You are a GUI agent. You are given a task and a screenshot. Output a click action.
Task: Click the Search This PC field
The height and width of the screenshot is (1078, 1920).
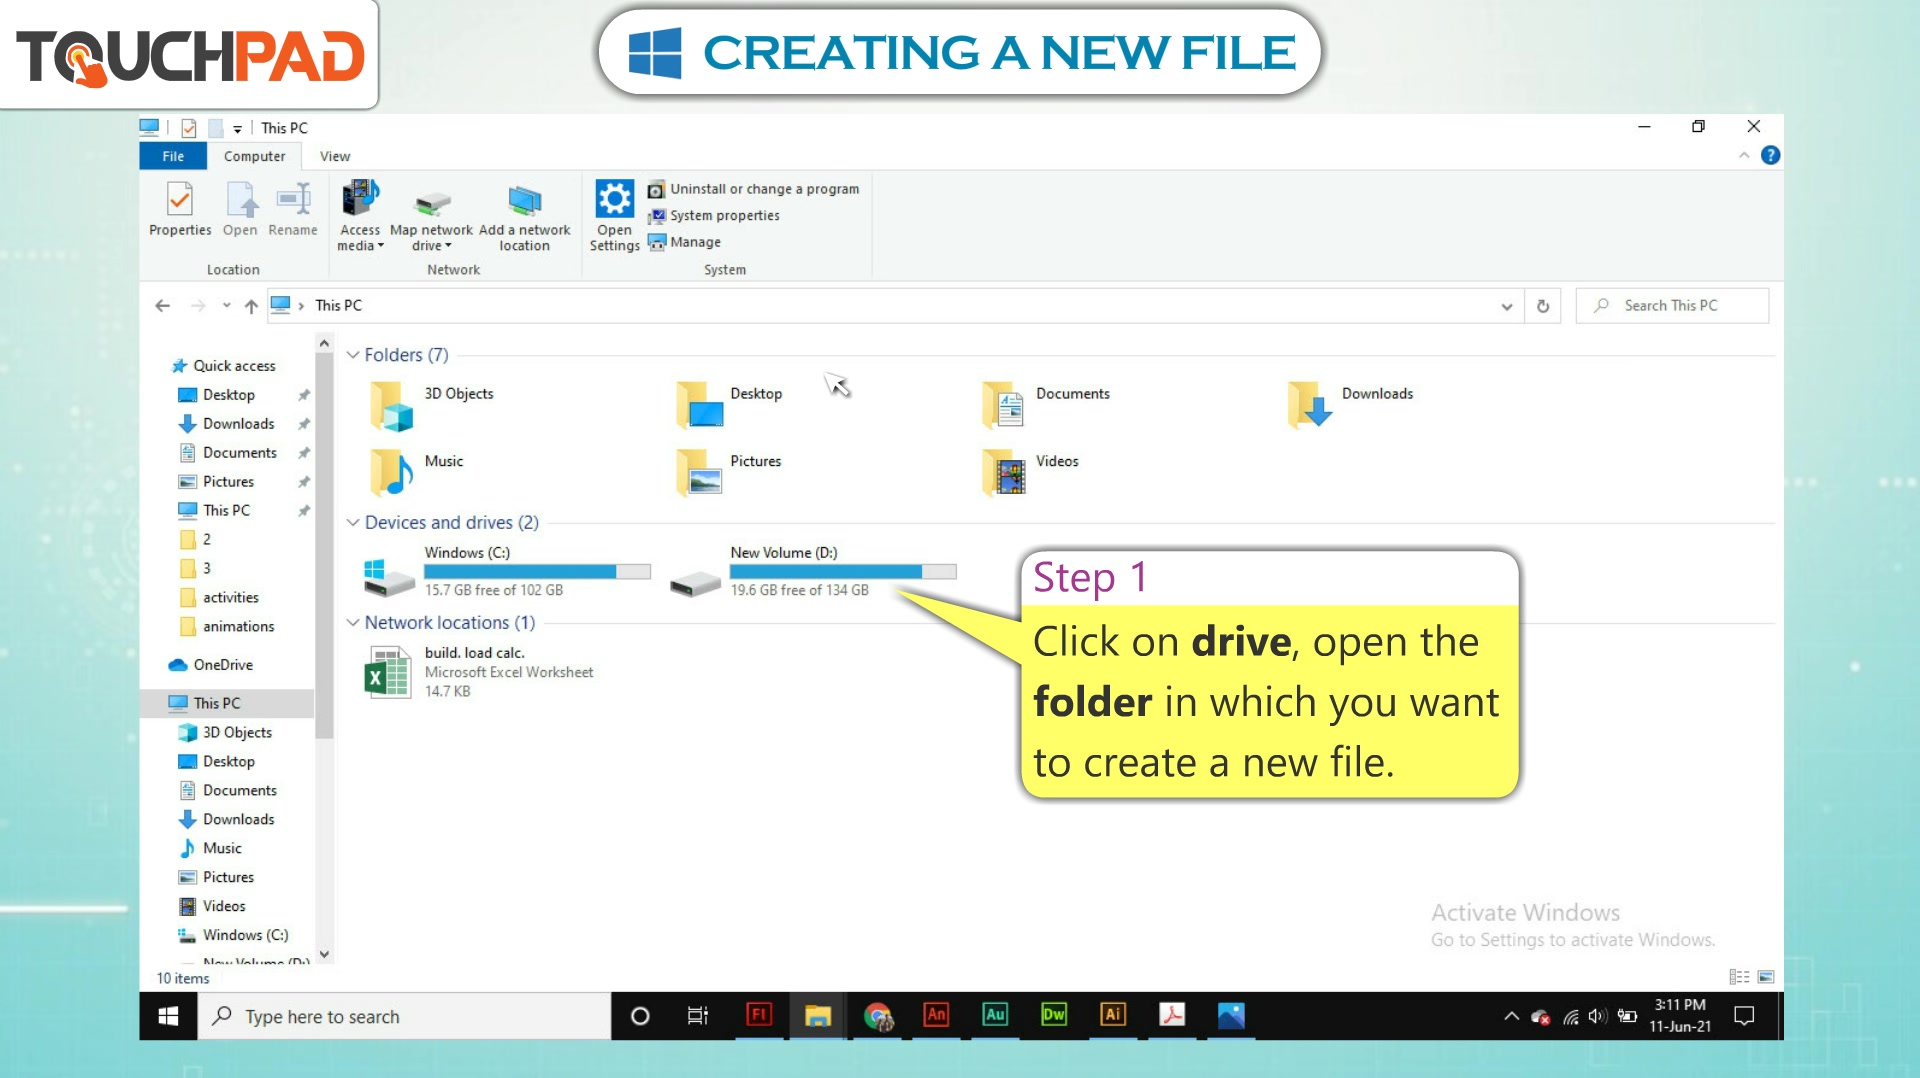(1672, 306)
